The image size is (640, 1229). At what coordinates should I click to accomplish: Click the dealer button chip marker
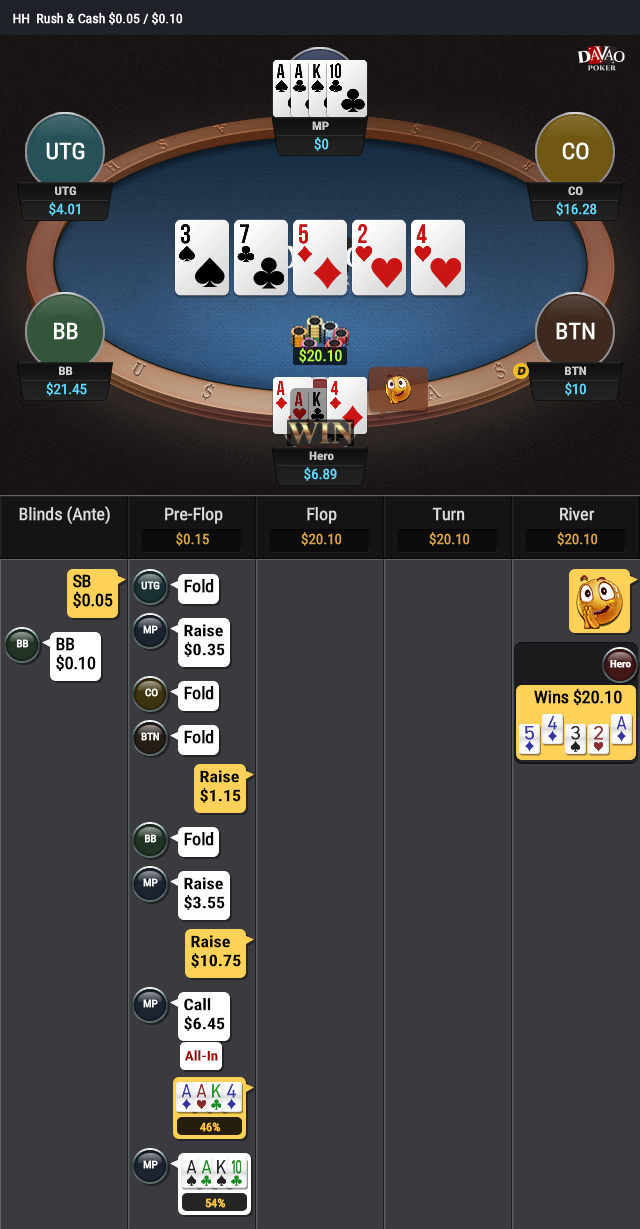pyautogui.click(x=520, y=371)
